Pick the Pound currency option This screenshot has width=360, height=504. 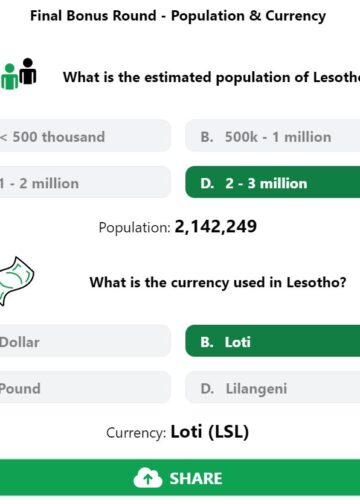click(x=85, y=388)
